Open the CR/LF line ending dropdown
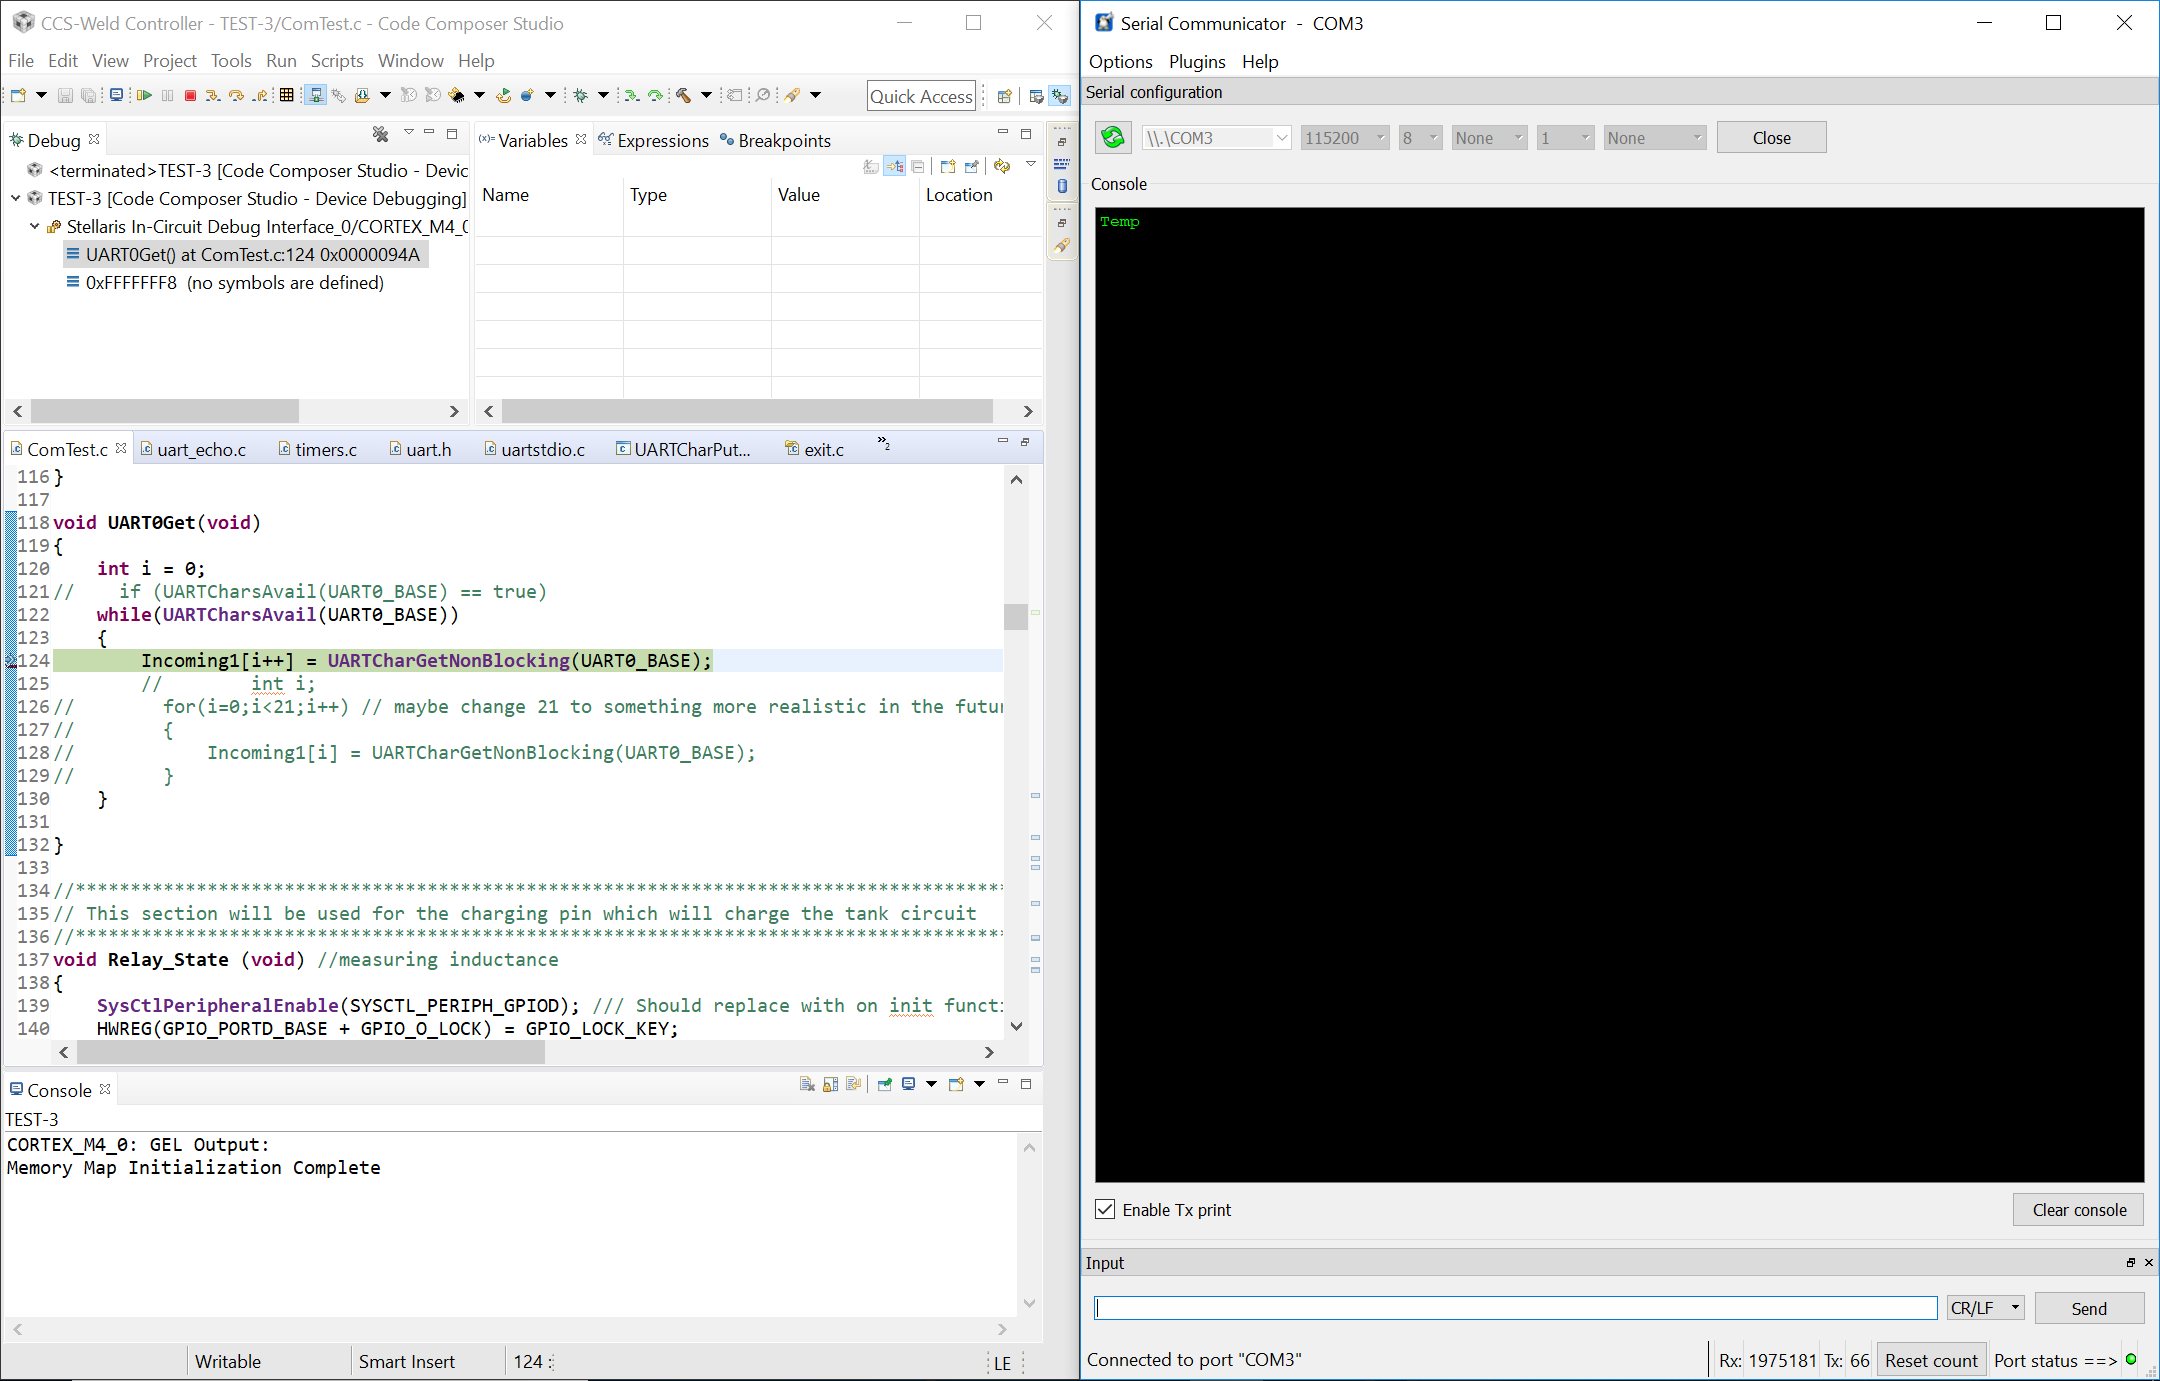The width and height of the screenshot is (2160, 1381). (1985, 1308)
